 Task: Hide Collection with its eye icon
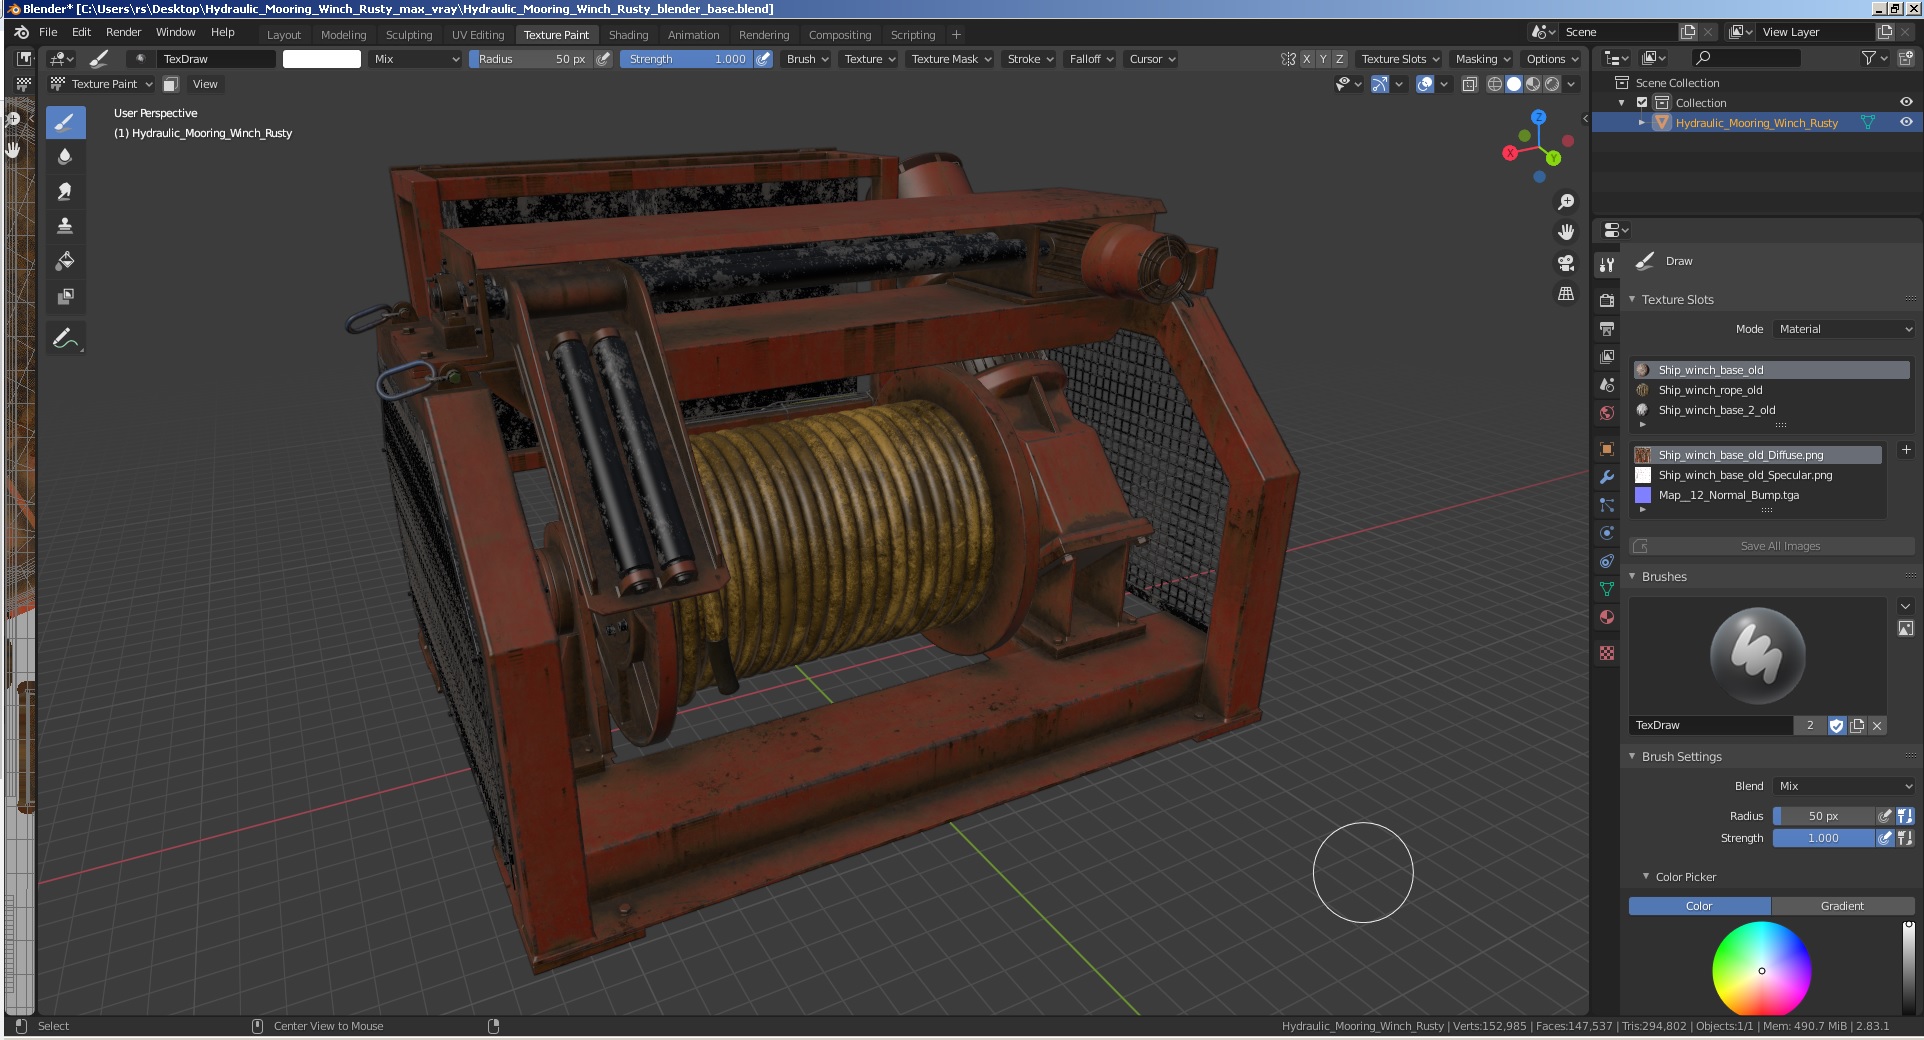[x=1906, y=102]
